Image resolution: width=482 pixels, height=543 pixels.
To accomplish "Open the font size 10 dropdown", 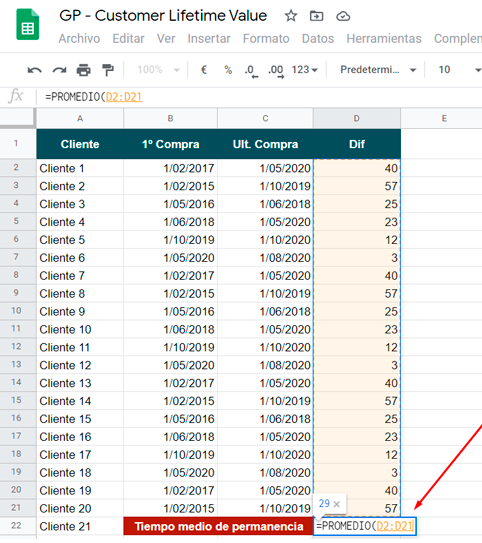I will 459,70.
